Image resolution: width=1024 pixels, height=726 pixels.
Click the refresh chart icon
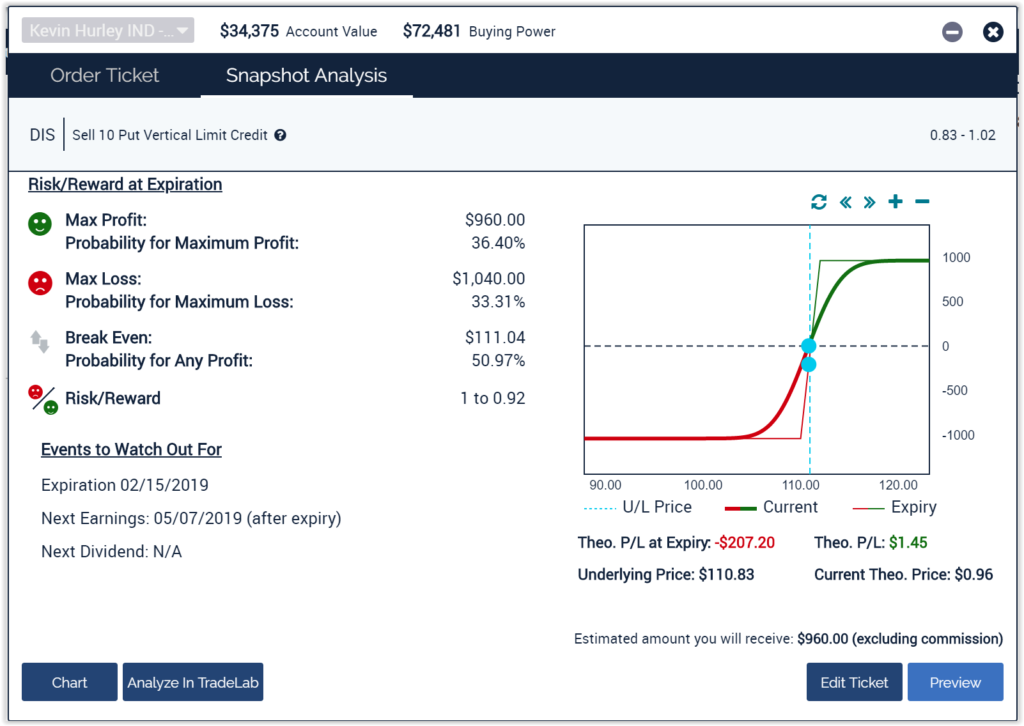[819, 202]
